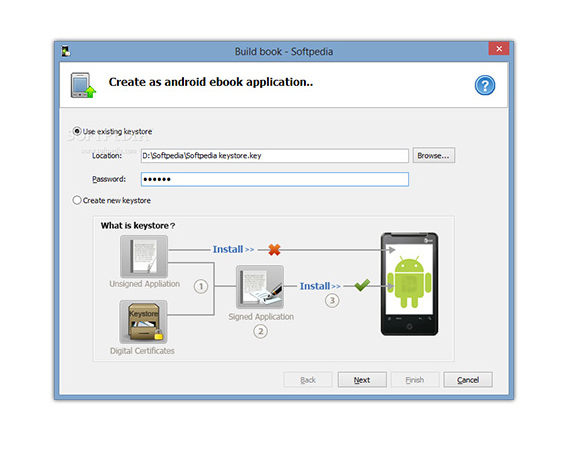Focus the keystore Password field
The height and width of the screenshot is (450, 570).
[x=274, y=179]
